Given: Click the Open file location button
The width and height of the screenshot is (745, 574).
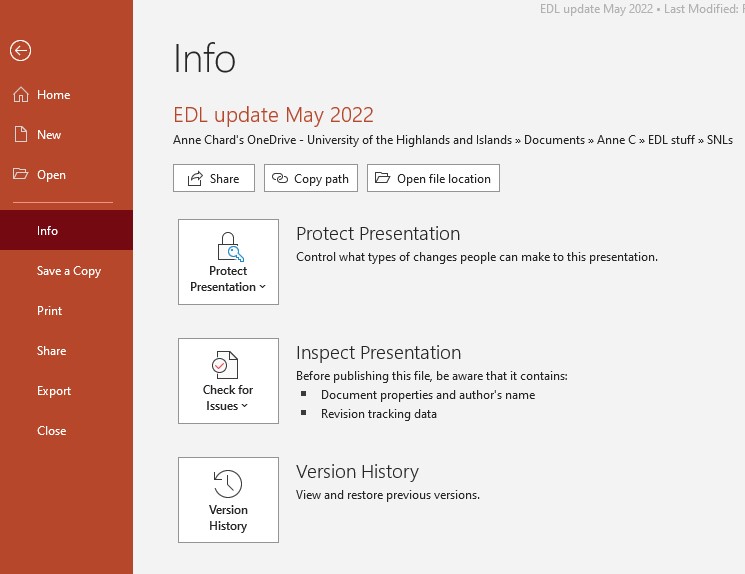Looking at the screenshot, I should click(433, 178).
